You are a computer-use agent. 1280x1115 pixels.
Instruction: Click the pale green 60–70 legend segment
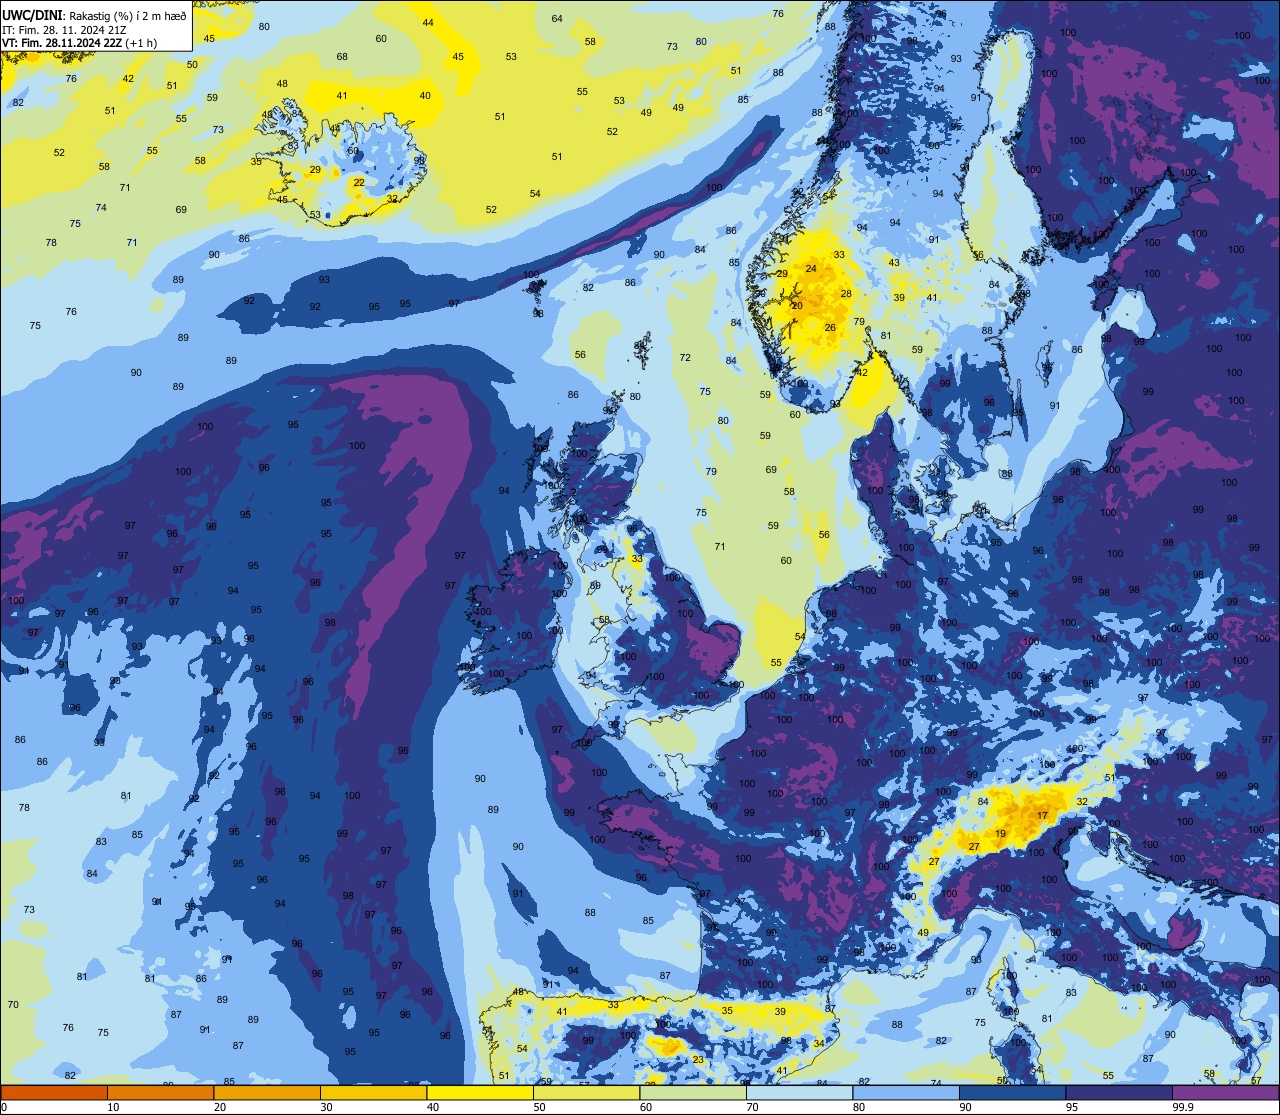(693, 1093)
